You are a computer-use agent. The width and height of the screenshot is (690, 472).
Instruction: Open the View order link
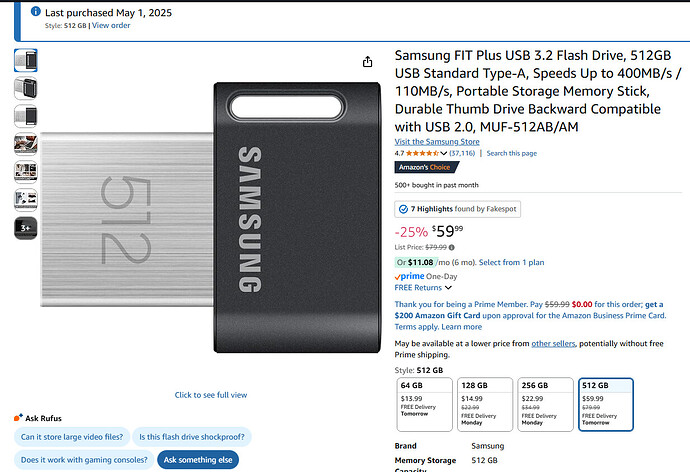[111, 26]
